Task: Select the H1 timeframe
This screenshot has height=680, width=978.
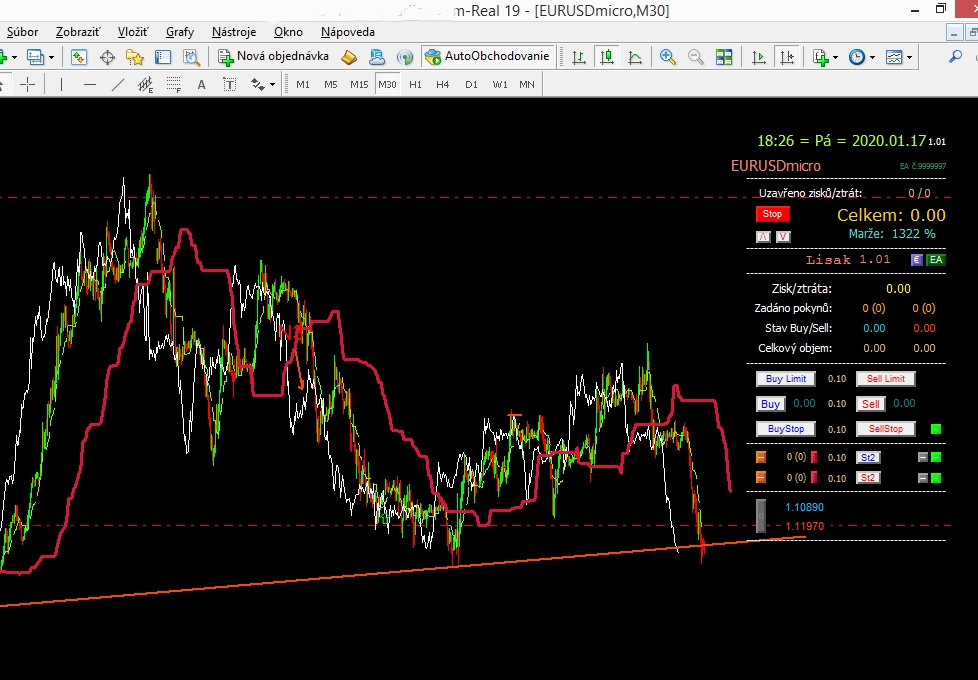Action: (415, 85)
